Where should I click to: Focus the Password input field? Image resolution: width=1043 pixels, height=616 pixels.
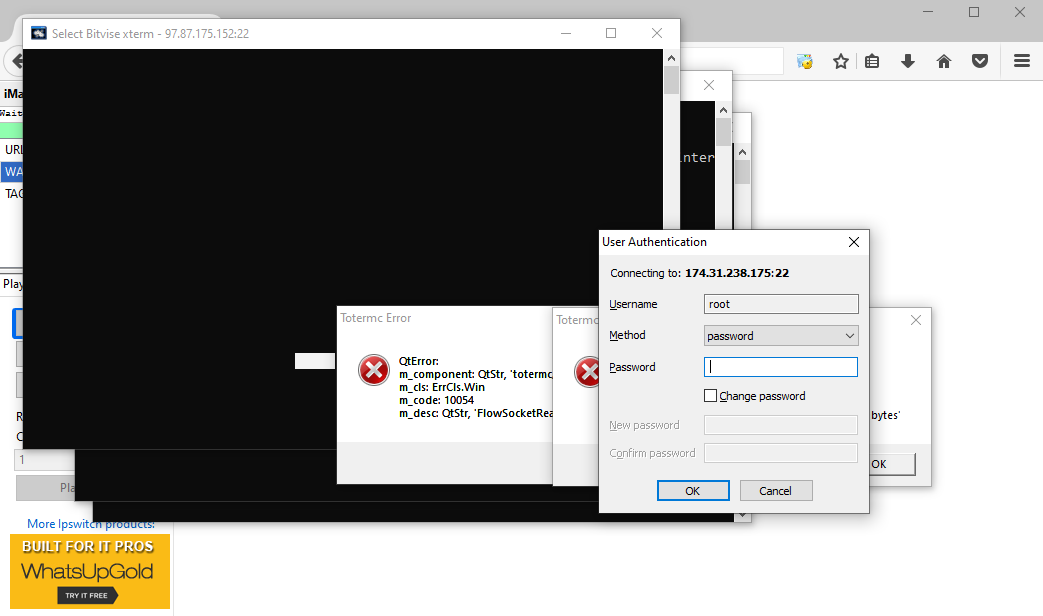pyautogui.click(x=781, y=367)
